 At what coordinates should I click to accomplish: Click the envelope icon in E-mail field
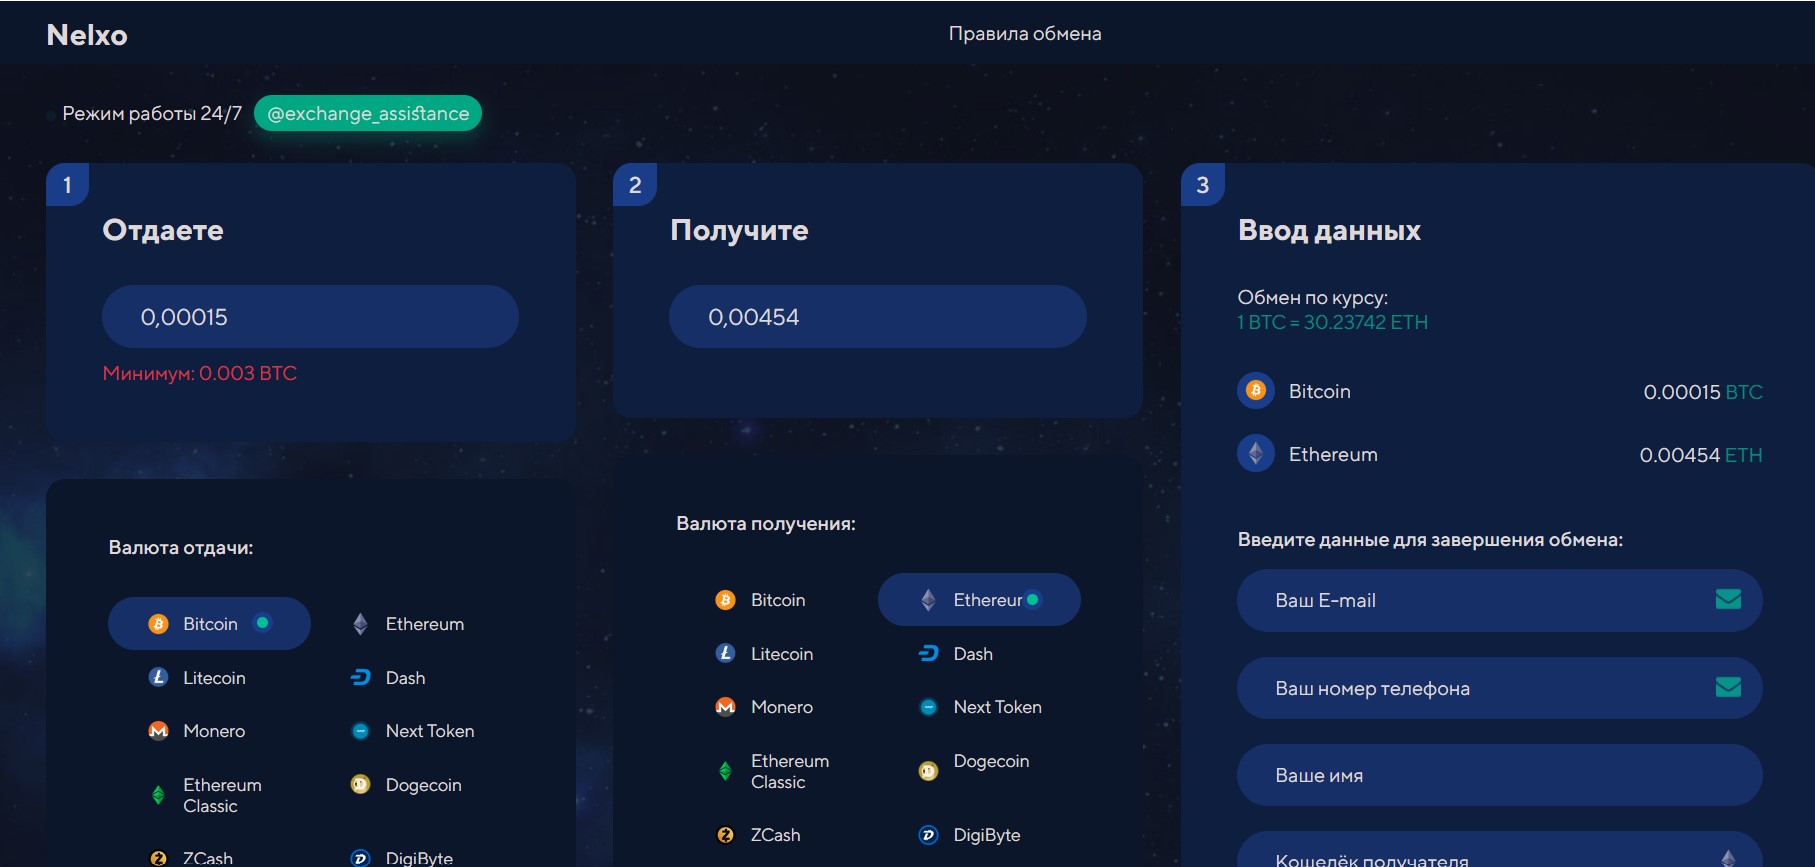1728,599
